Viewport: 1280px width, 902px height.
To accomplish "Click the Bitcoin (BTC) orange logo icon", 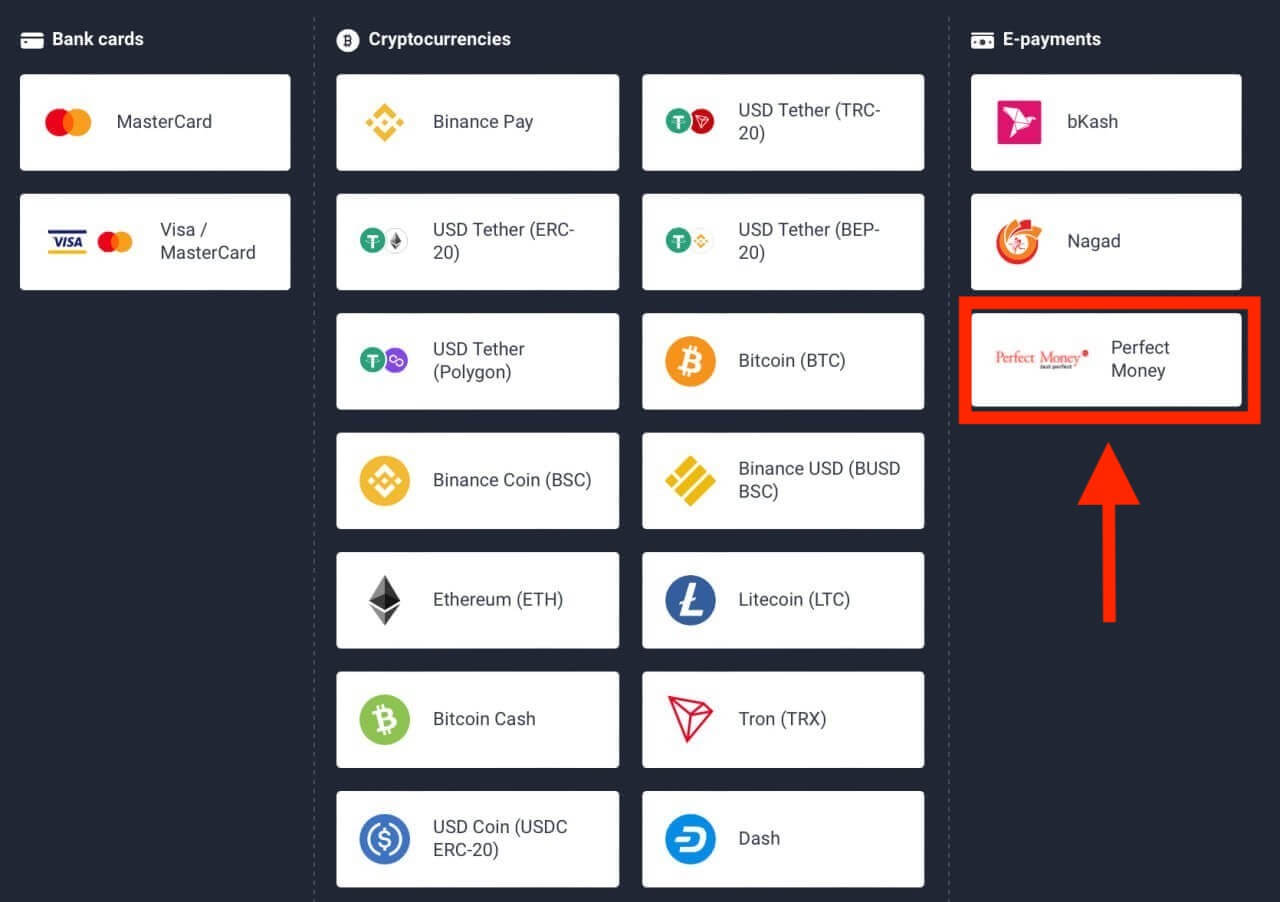I will pyautogui.click(x=690, y=361).
